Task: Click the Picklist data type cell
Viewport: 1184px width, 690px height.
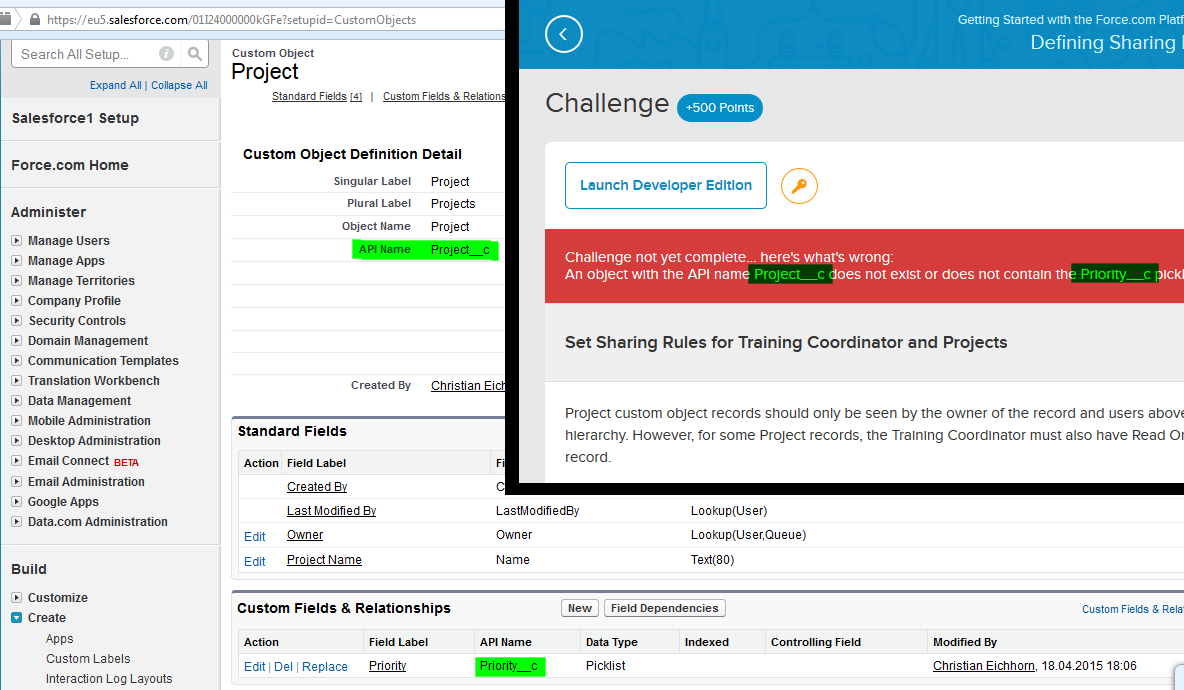Action: point(606,666)
